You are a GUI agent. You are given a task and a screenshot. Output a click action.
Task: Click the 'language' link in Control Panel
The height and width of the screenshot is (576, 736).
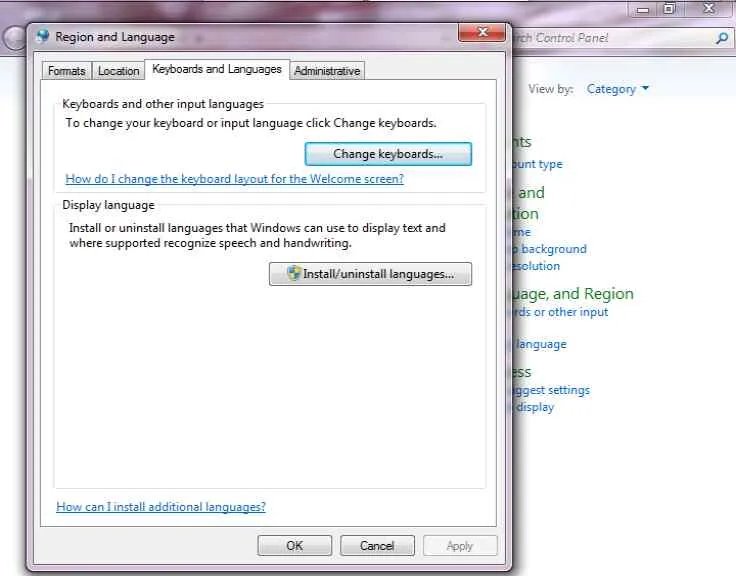tap(541, 345)
